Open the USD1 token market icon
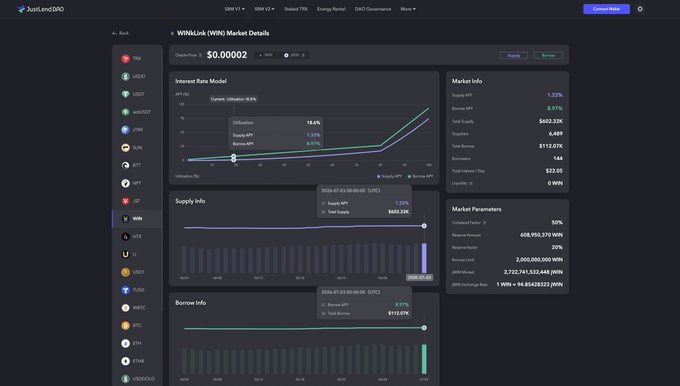Screen dimensions: 680x386 [125, 272]
